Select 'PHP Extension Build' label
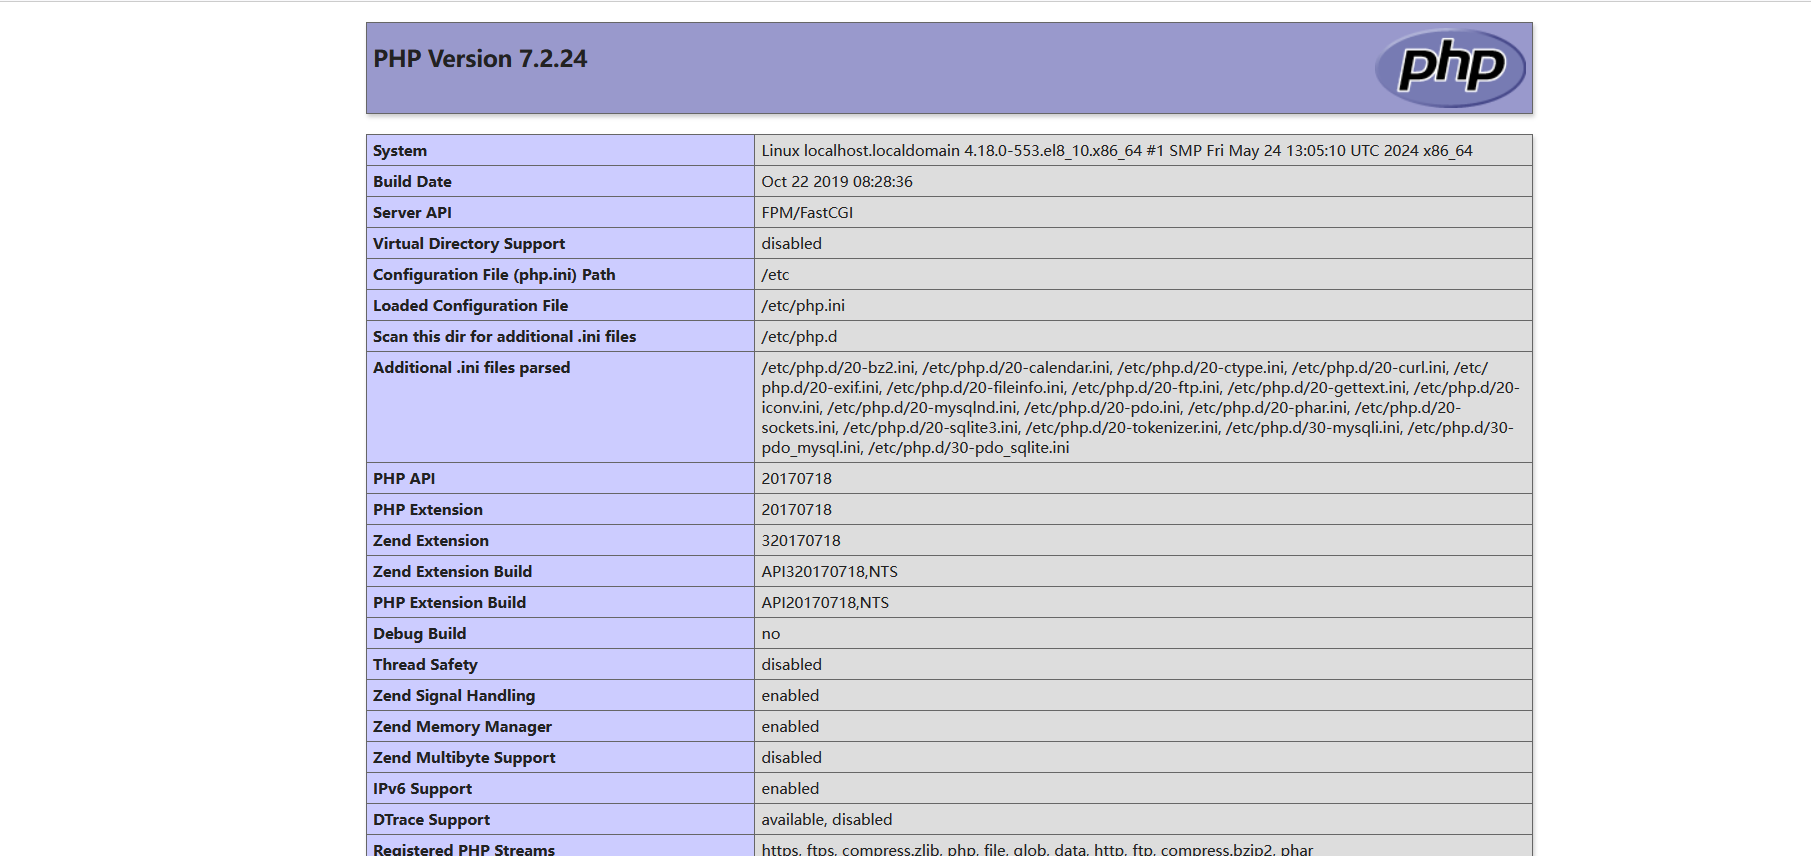Screen dimensions: 1811x856 (449, 603)
